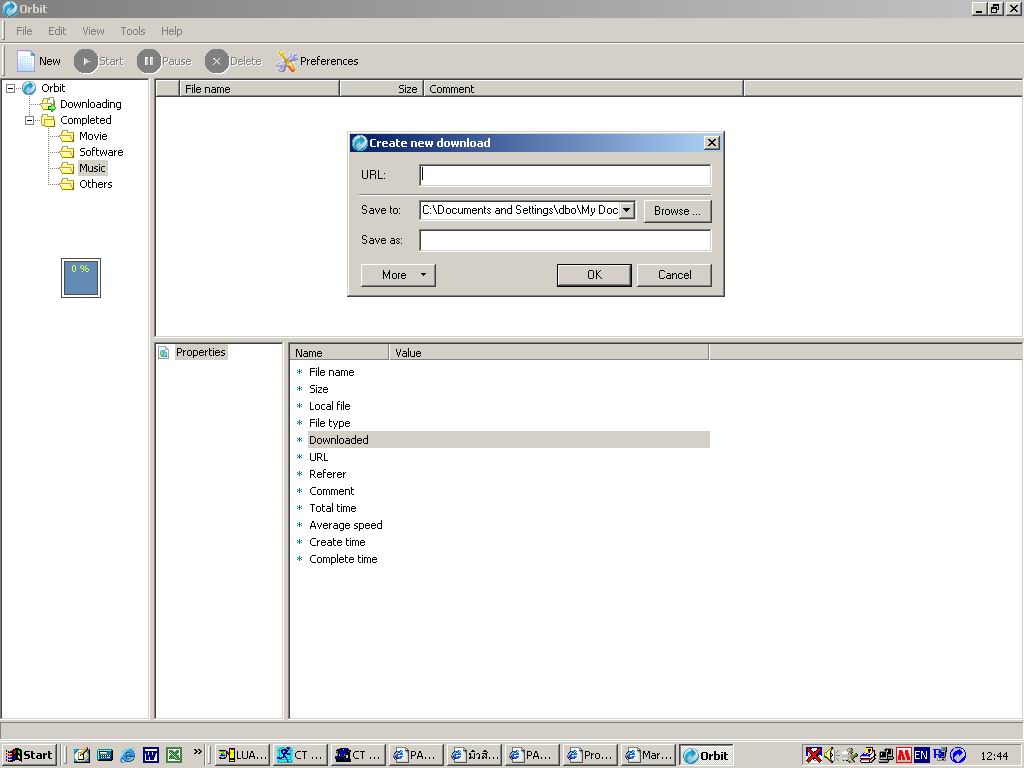This screenshot has height=768, width=1024.
Task: Open the Music category folder
Action: click(92, 168)
